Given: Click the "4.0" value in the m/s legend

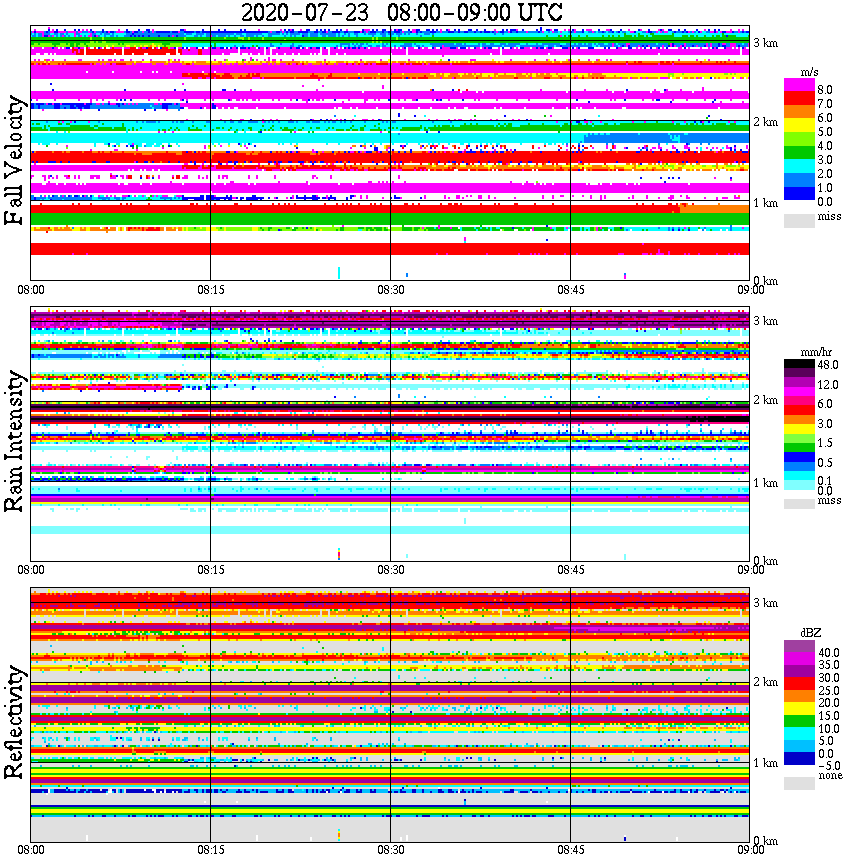Looking at the screenshot, I should pos(825,146).
